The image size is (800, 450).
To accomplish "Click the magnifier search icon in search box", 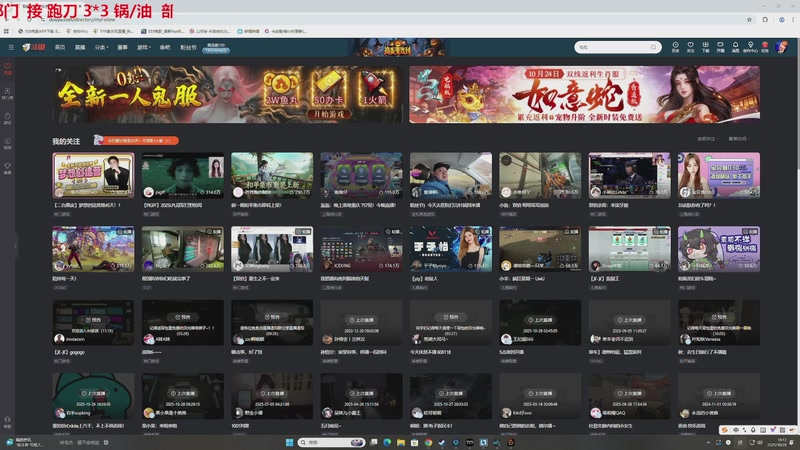I will (654, 47).
